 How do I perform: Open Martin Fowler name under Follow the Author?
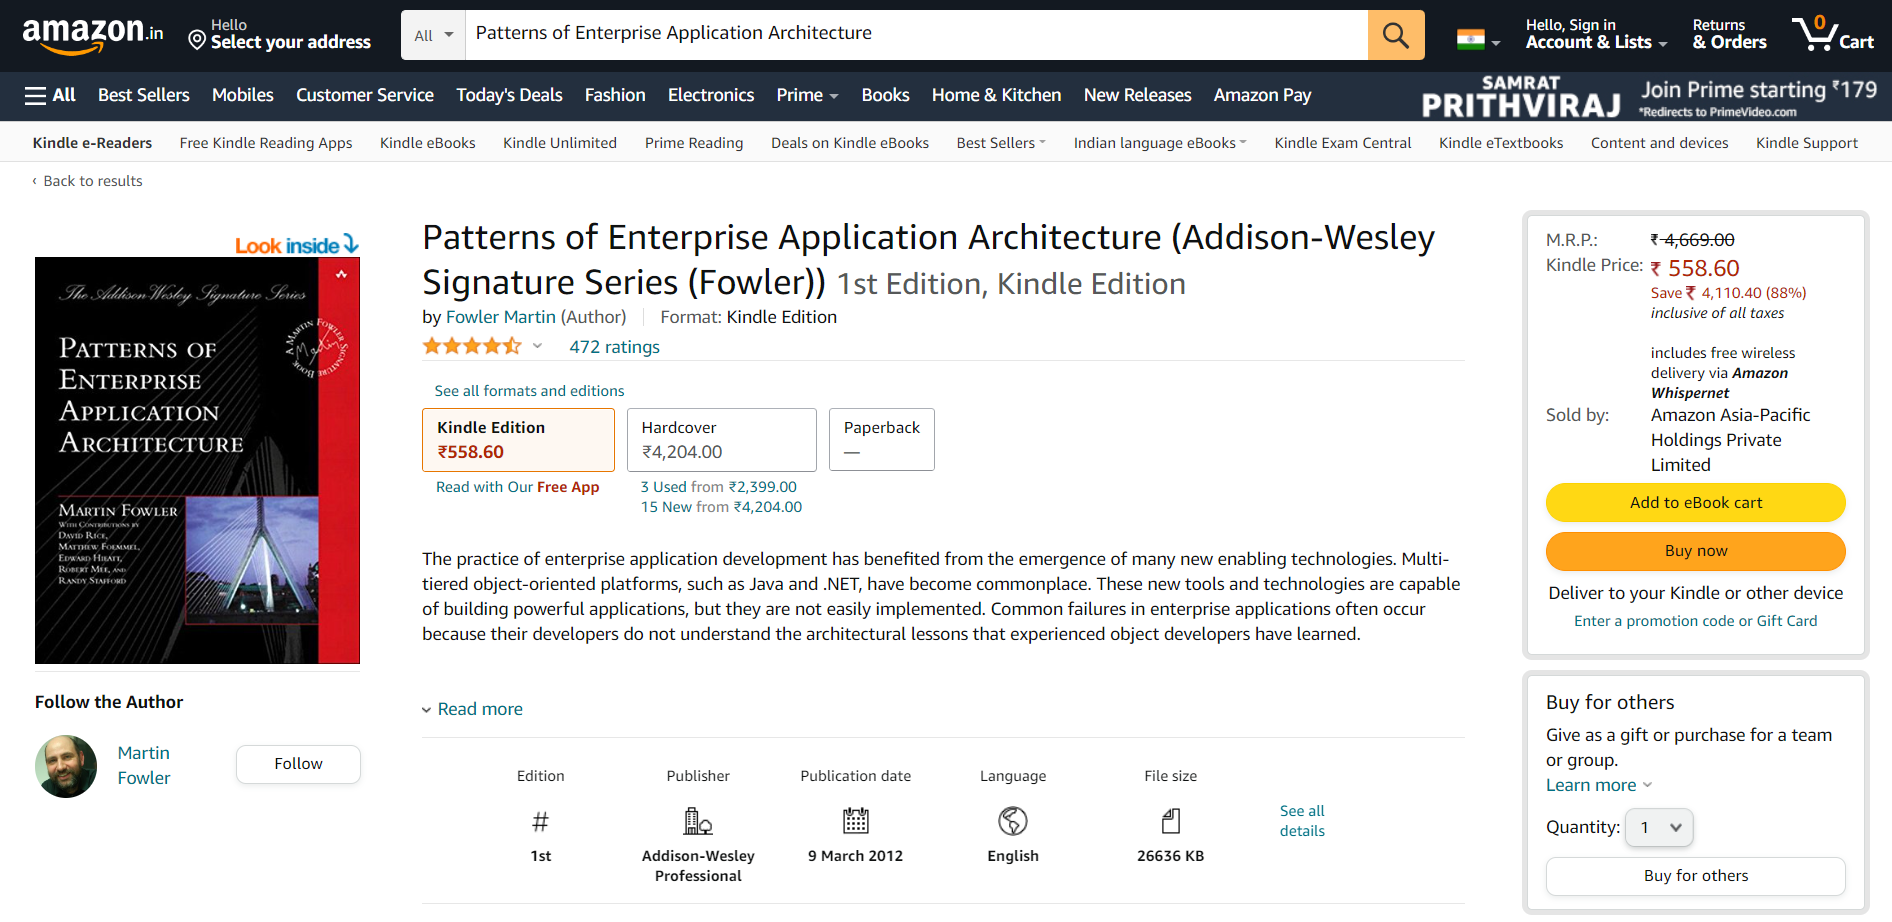coord(144,765)
